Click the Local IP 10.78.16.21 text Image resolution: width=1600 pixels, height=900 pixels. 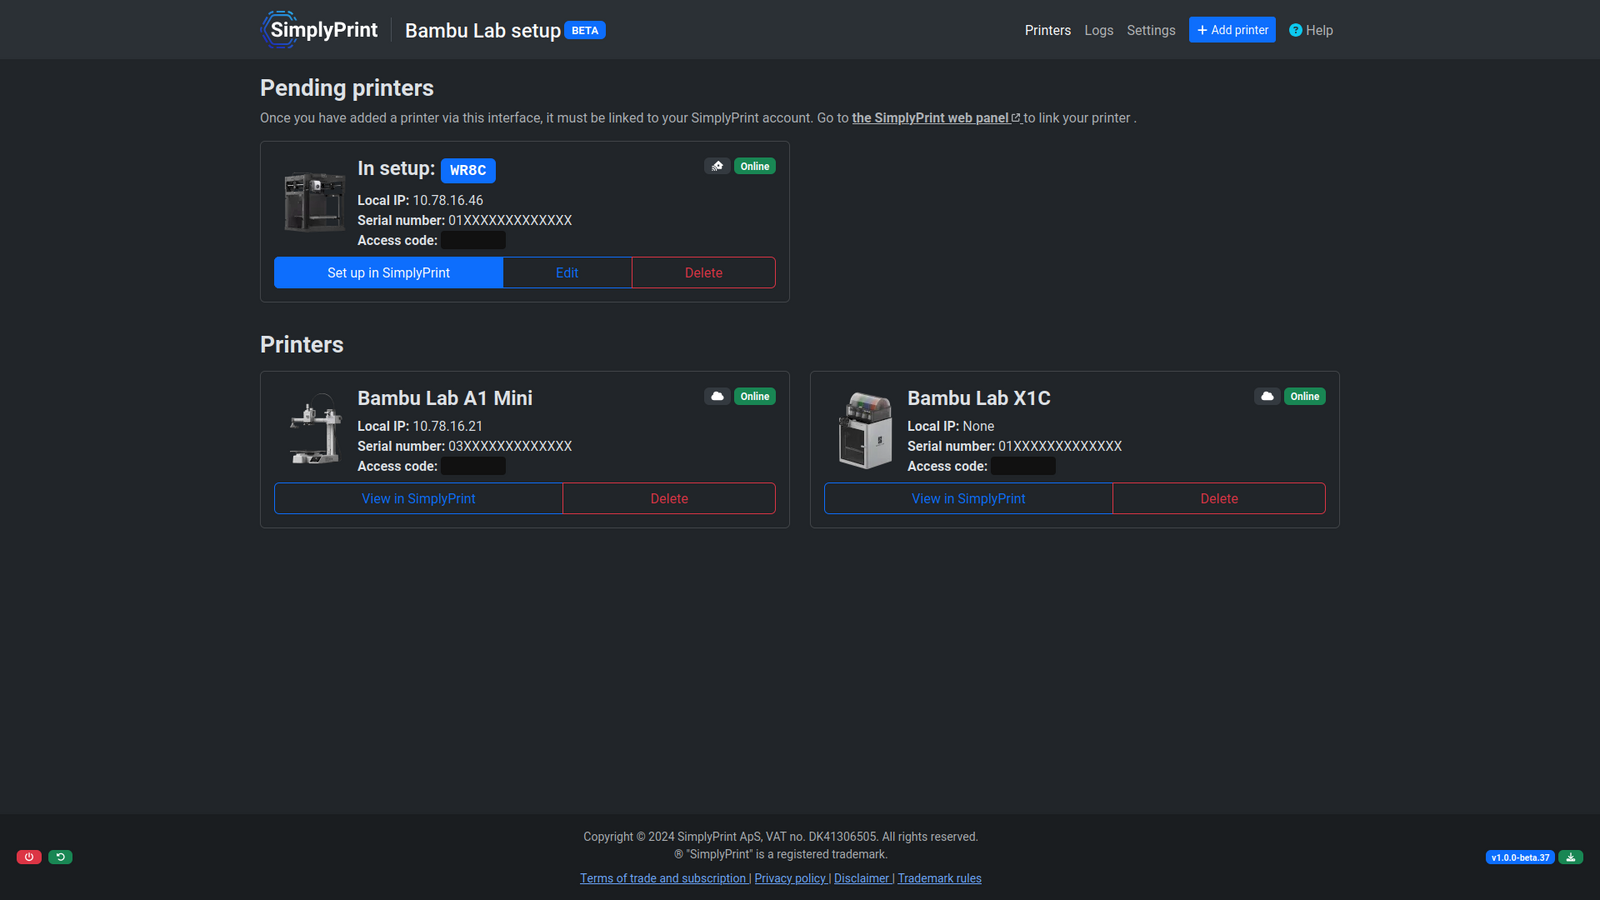(x=420, y=426)
